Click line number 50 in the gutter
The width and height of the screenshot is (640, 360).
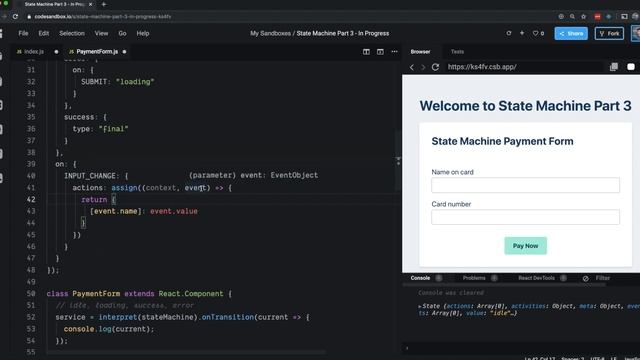tap(31, 293)
